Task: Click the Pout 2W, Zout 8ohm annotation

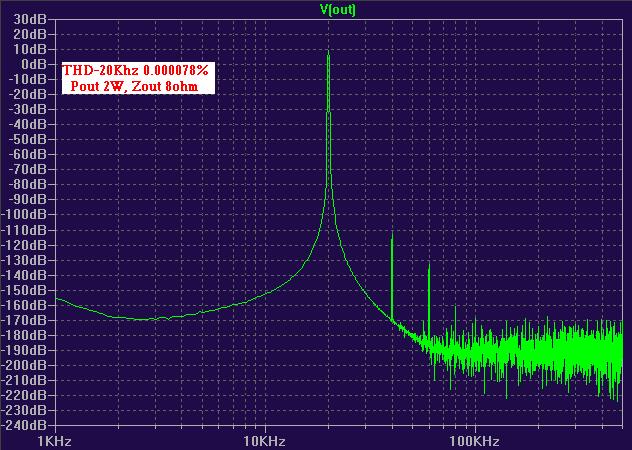Action: click(x=135, y=86)
